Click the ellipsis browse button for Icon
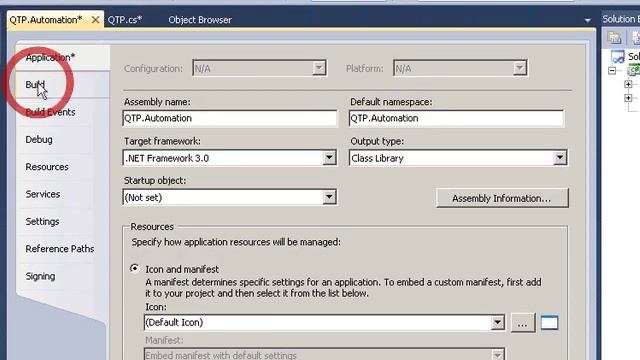This screenshot has width=640, height=360. click(x=522, y=323)
